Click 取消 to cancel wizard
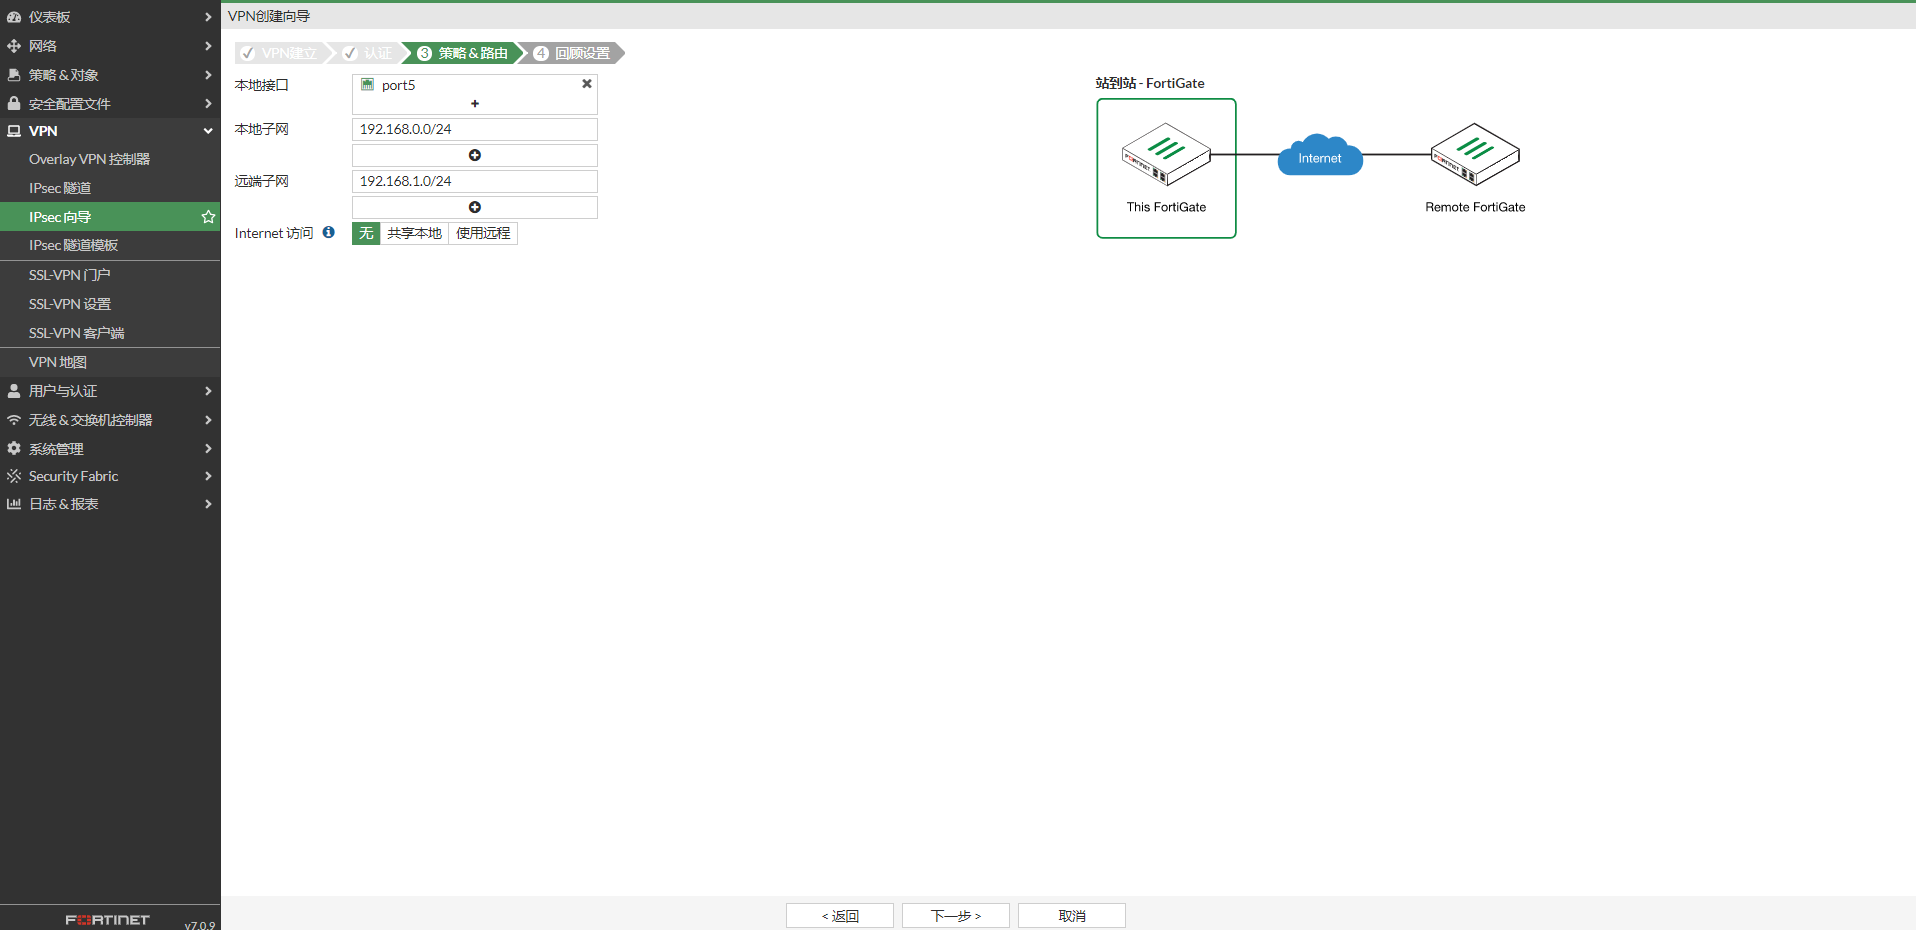 pos(1071,915)
